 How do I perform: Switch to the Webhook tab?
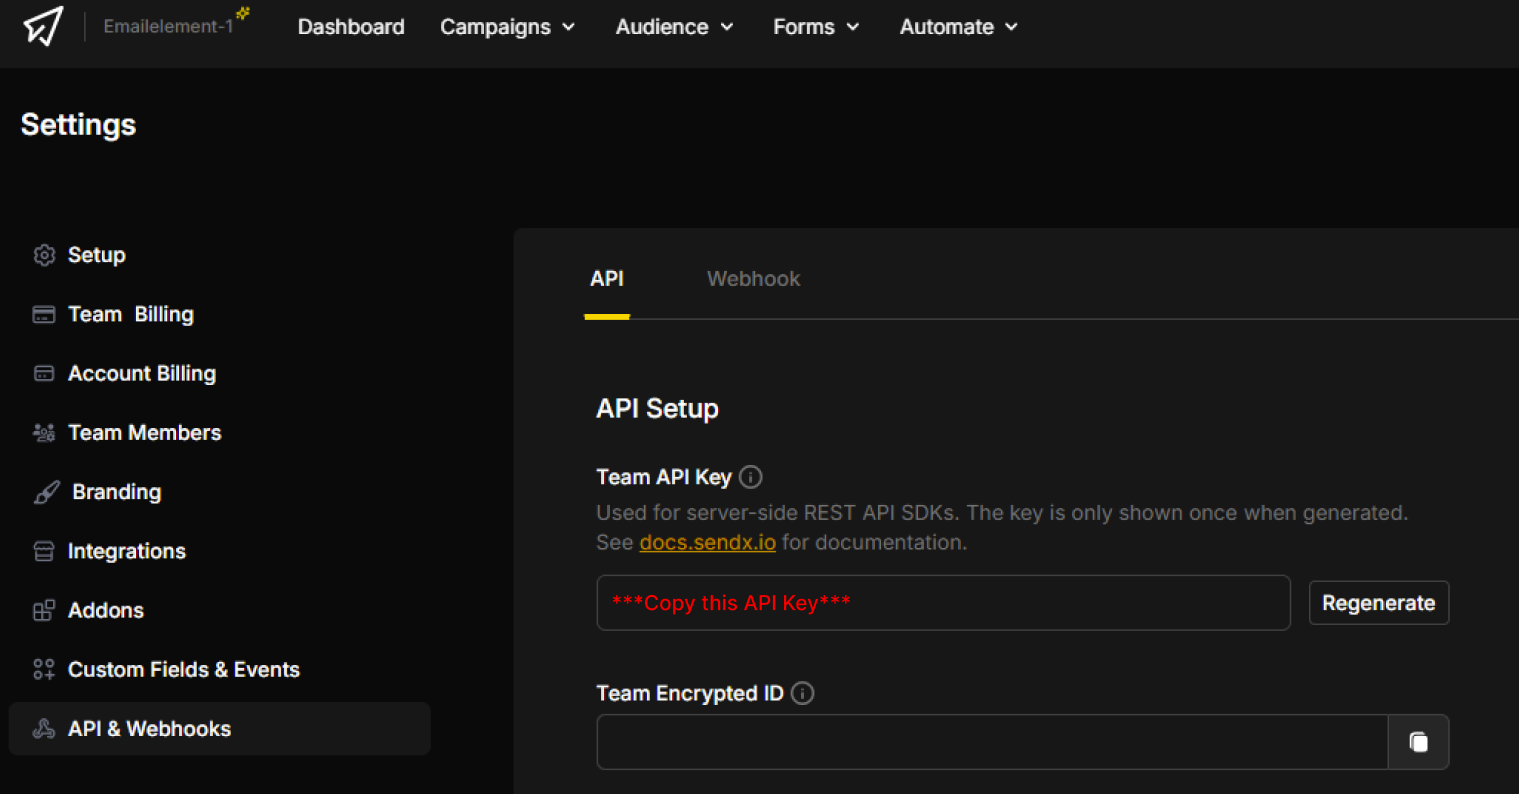[753, 279]
